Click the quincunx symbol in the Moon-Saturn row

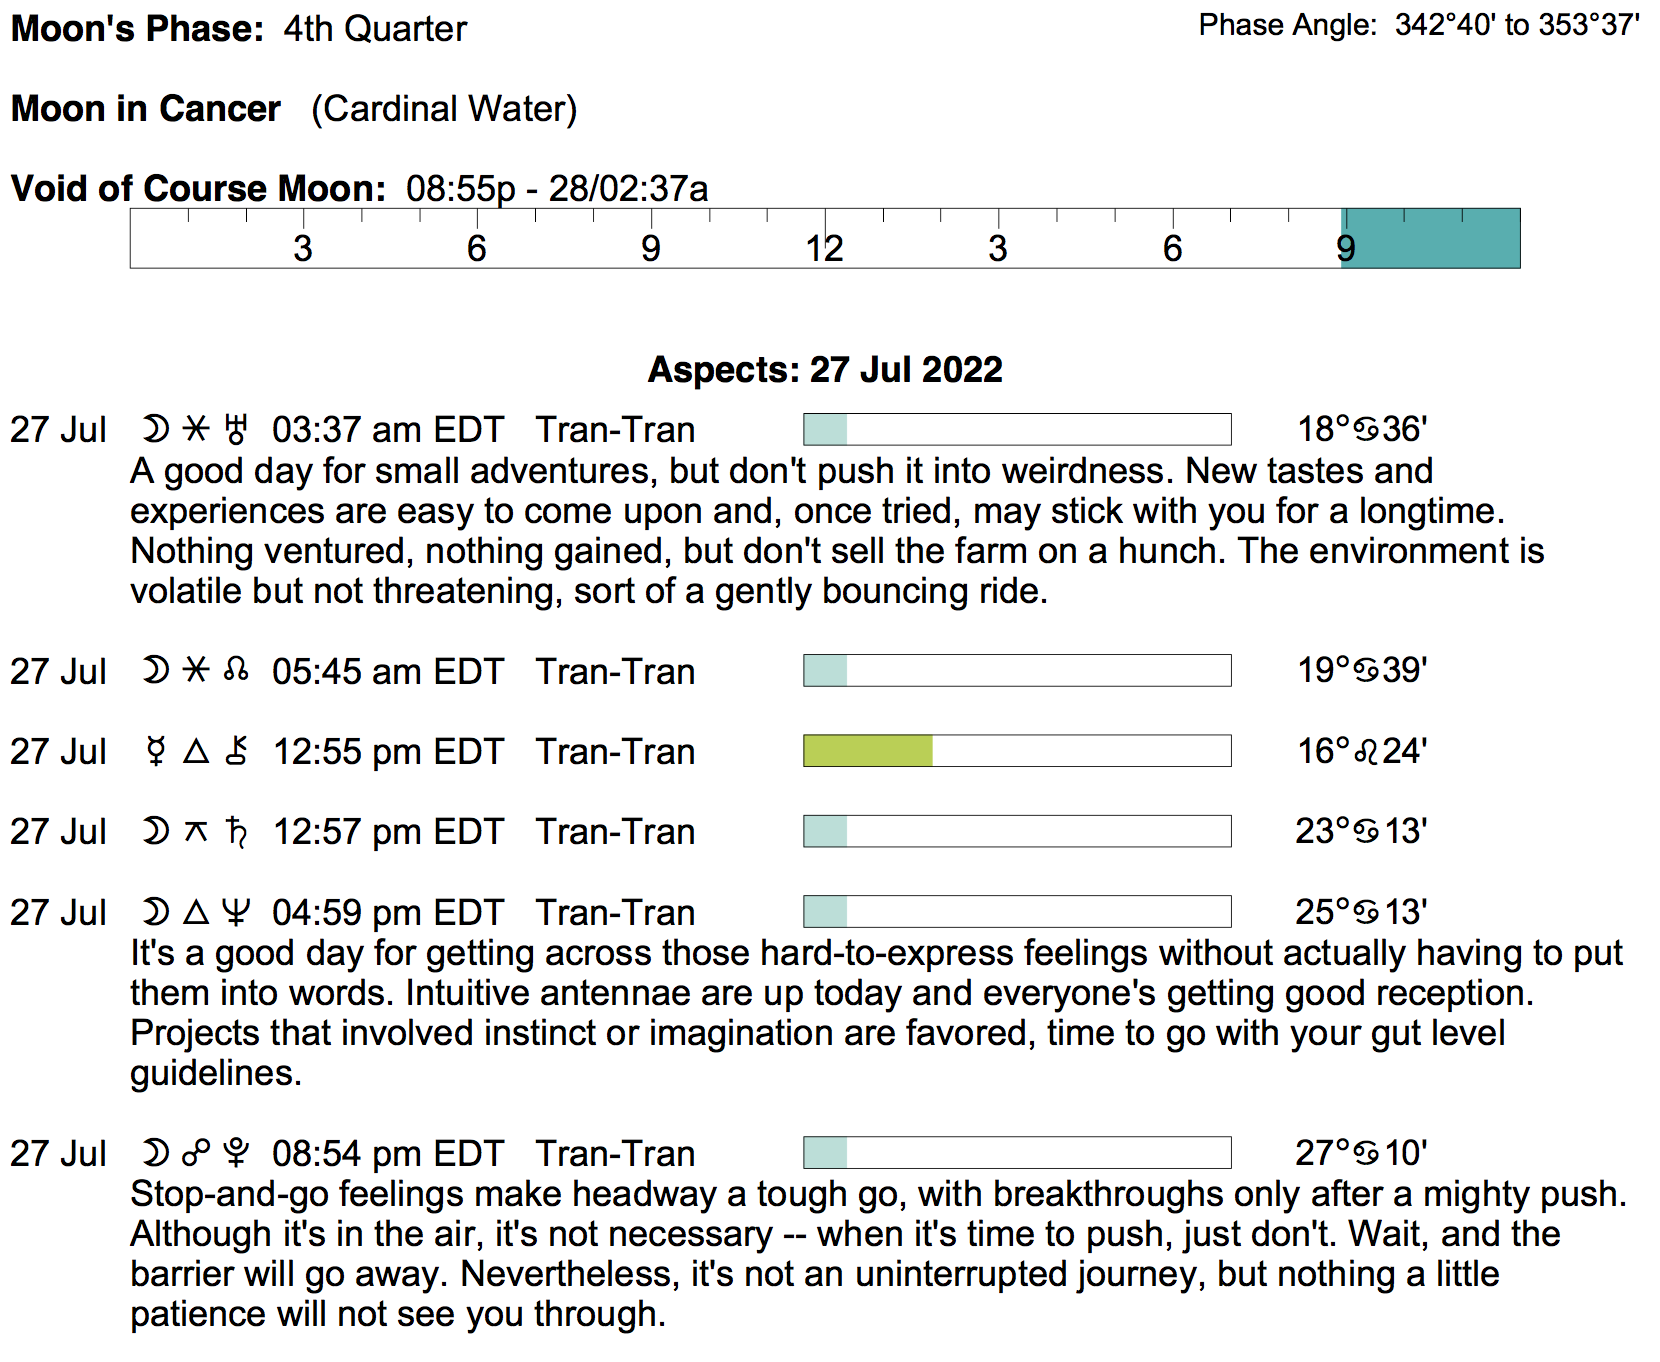pos(196,831)
